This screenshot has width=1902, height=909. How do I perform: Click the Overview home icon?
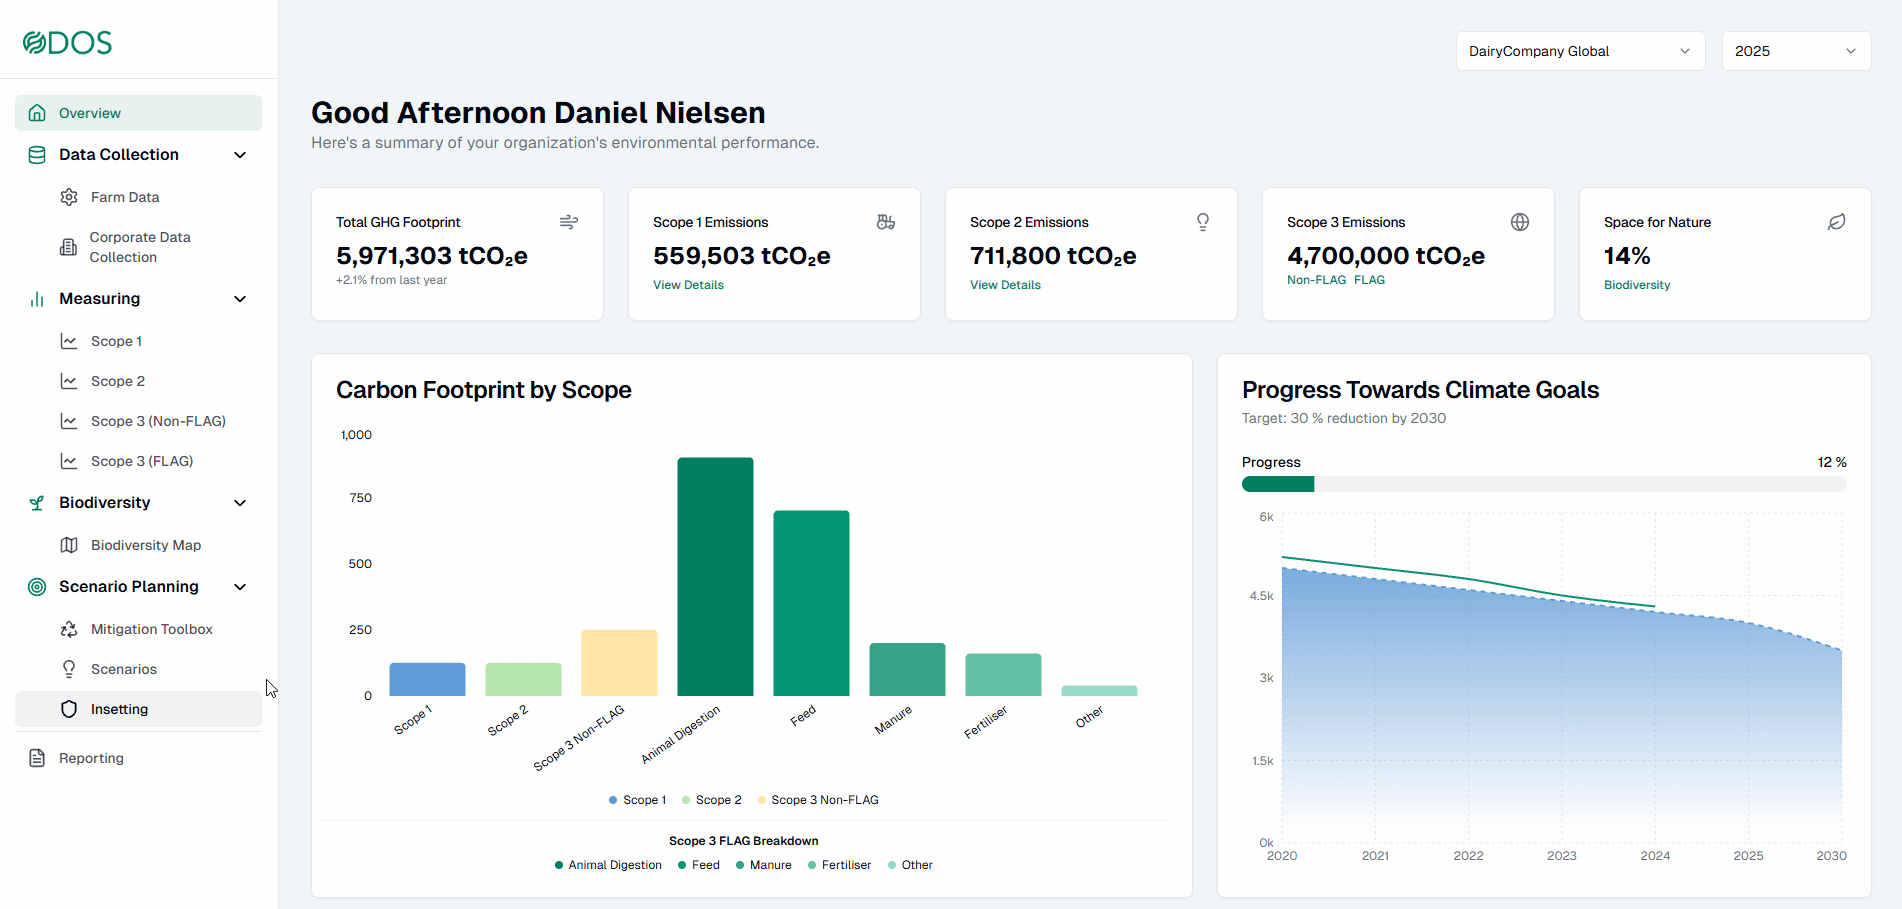tap(37, 113)
